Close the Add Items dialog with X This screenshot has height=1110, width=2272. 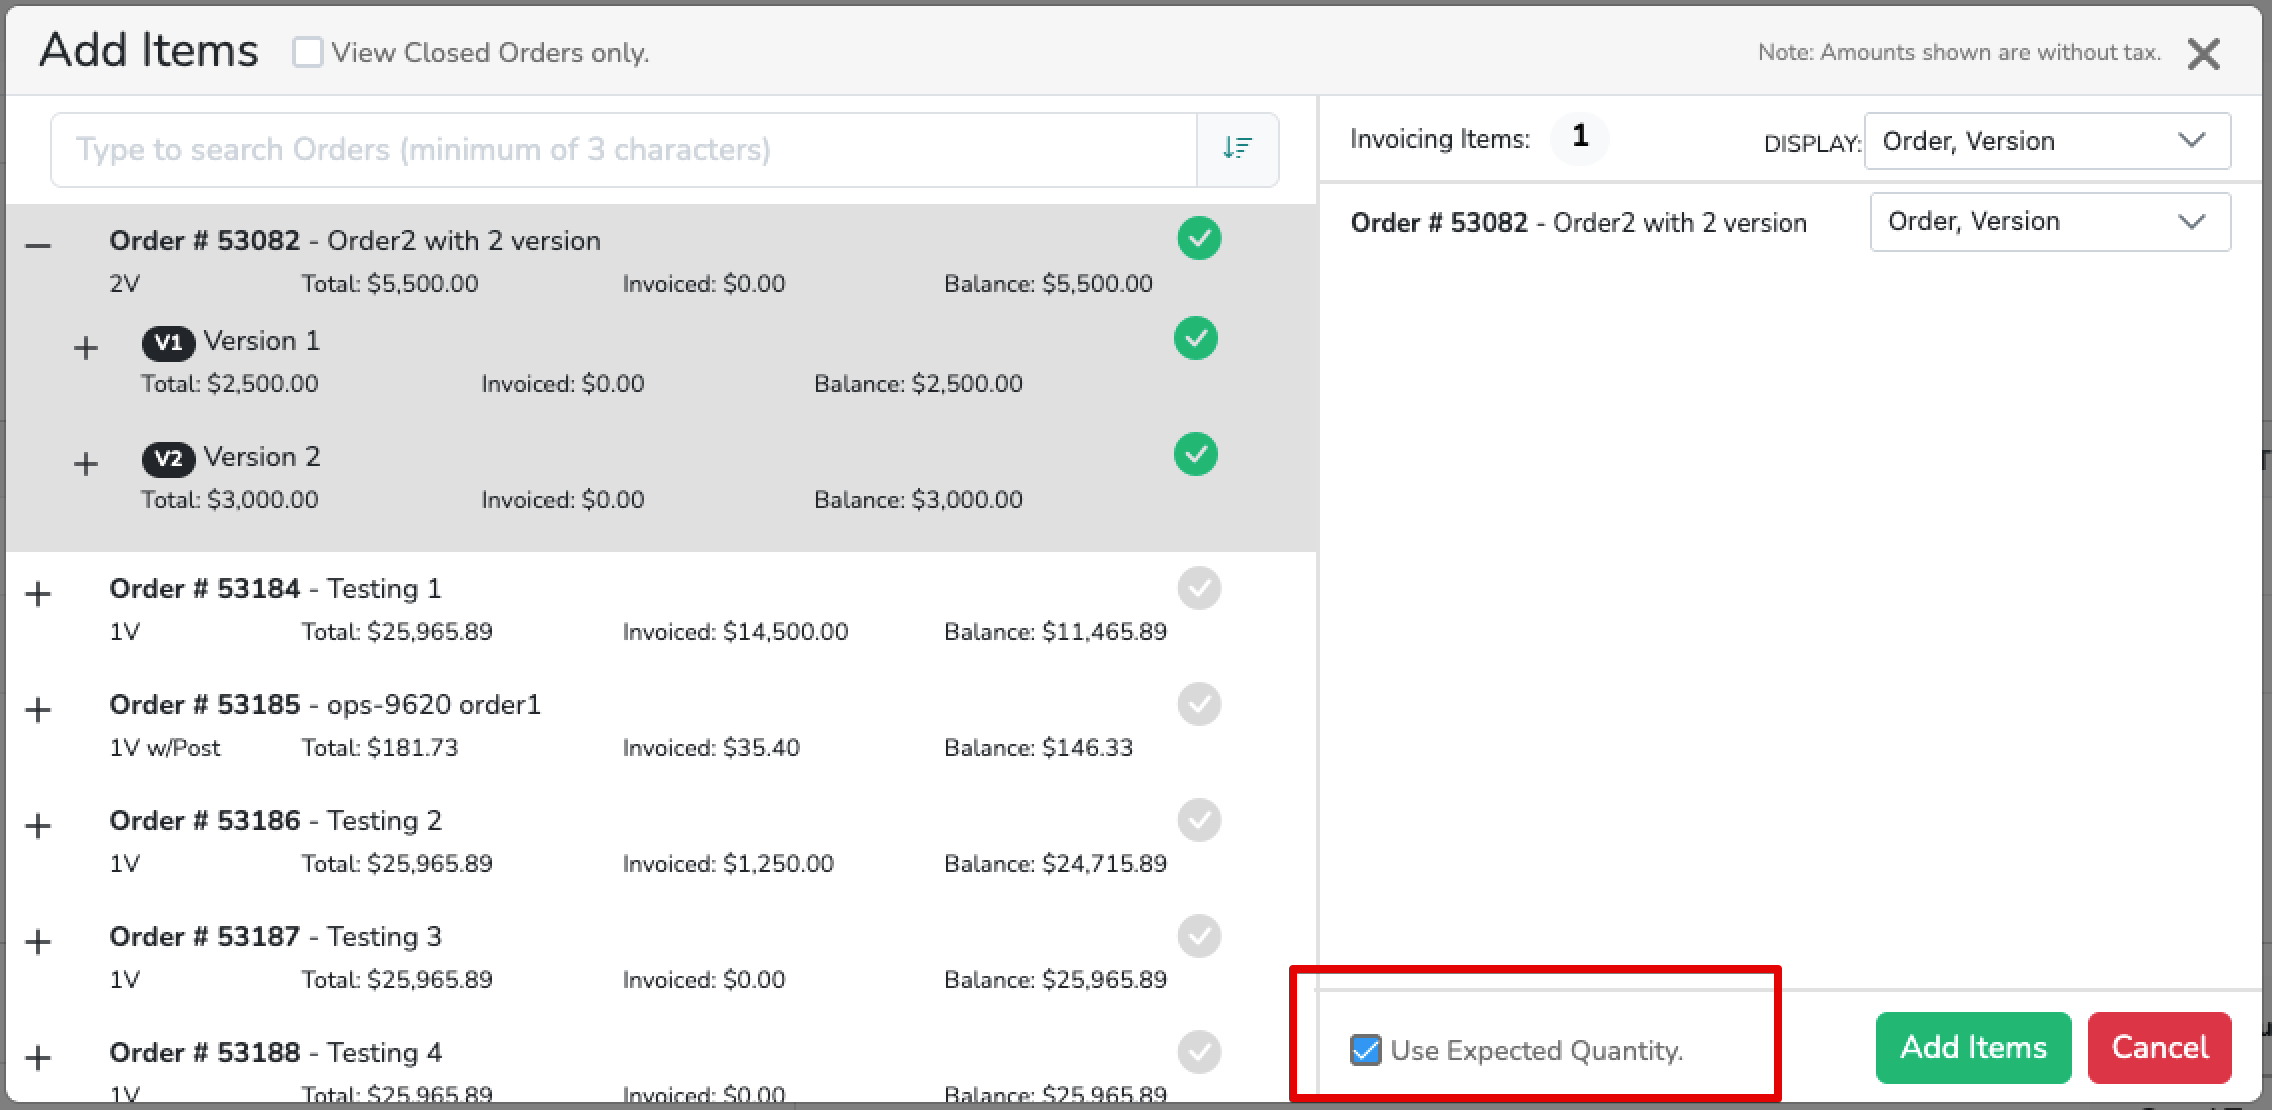(x=2204, y=54)
